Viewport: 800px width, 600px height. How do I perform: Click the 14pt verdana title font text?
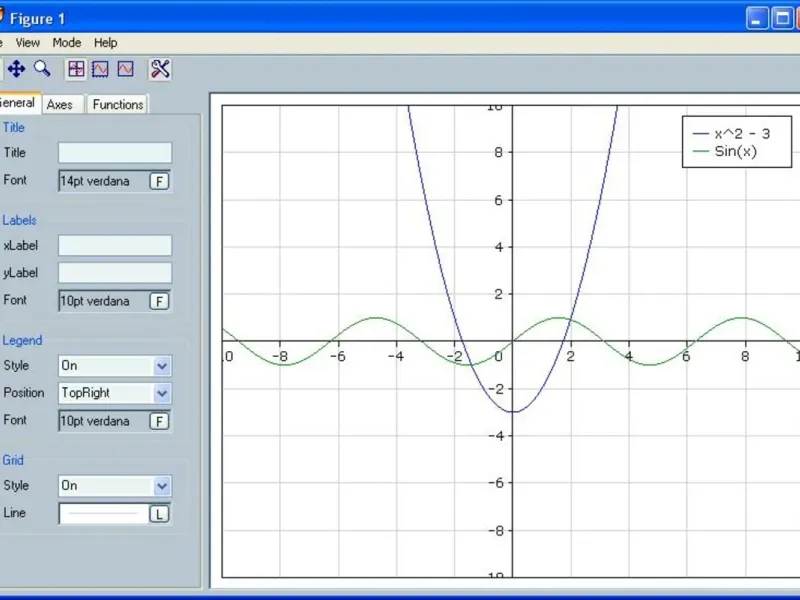click(x=95, y=181)
